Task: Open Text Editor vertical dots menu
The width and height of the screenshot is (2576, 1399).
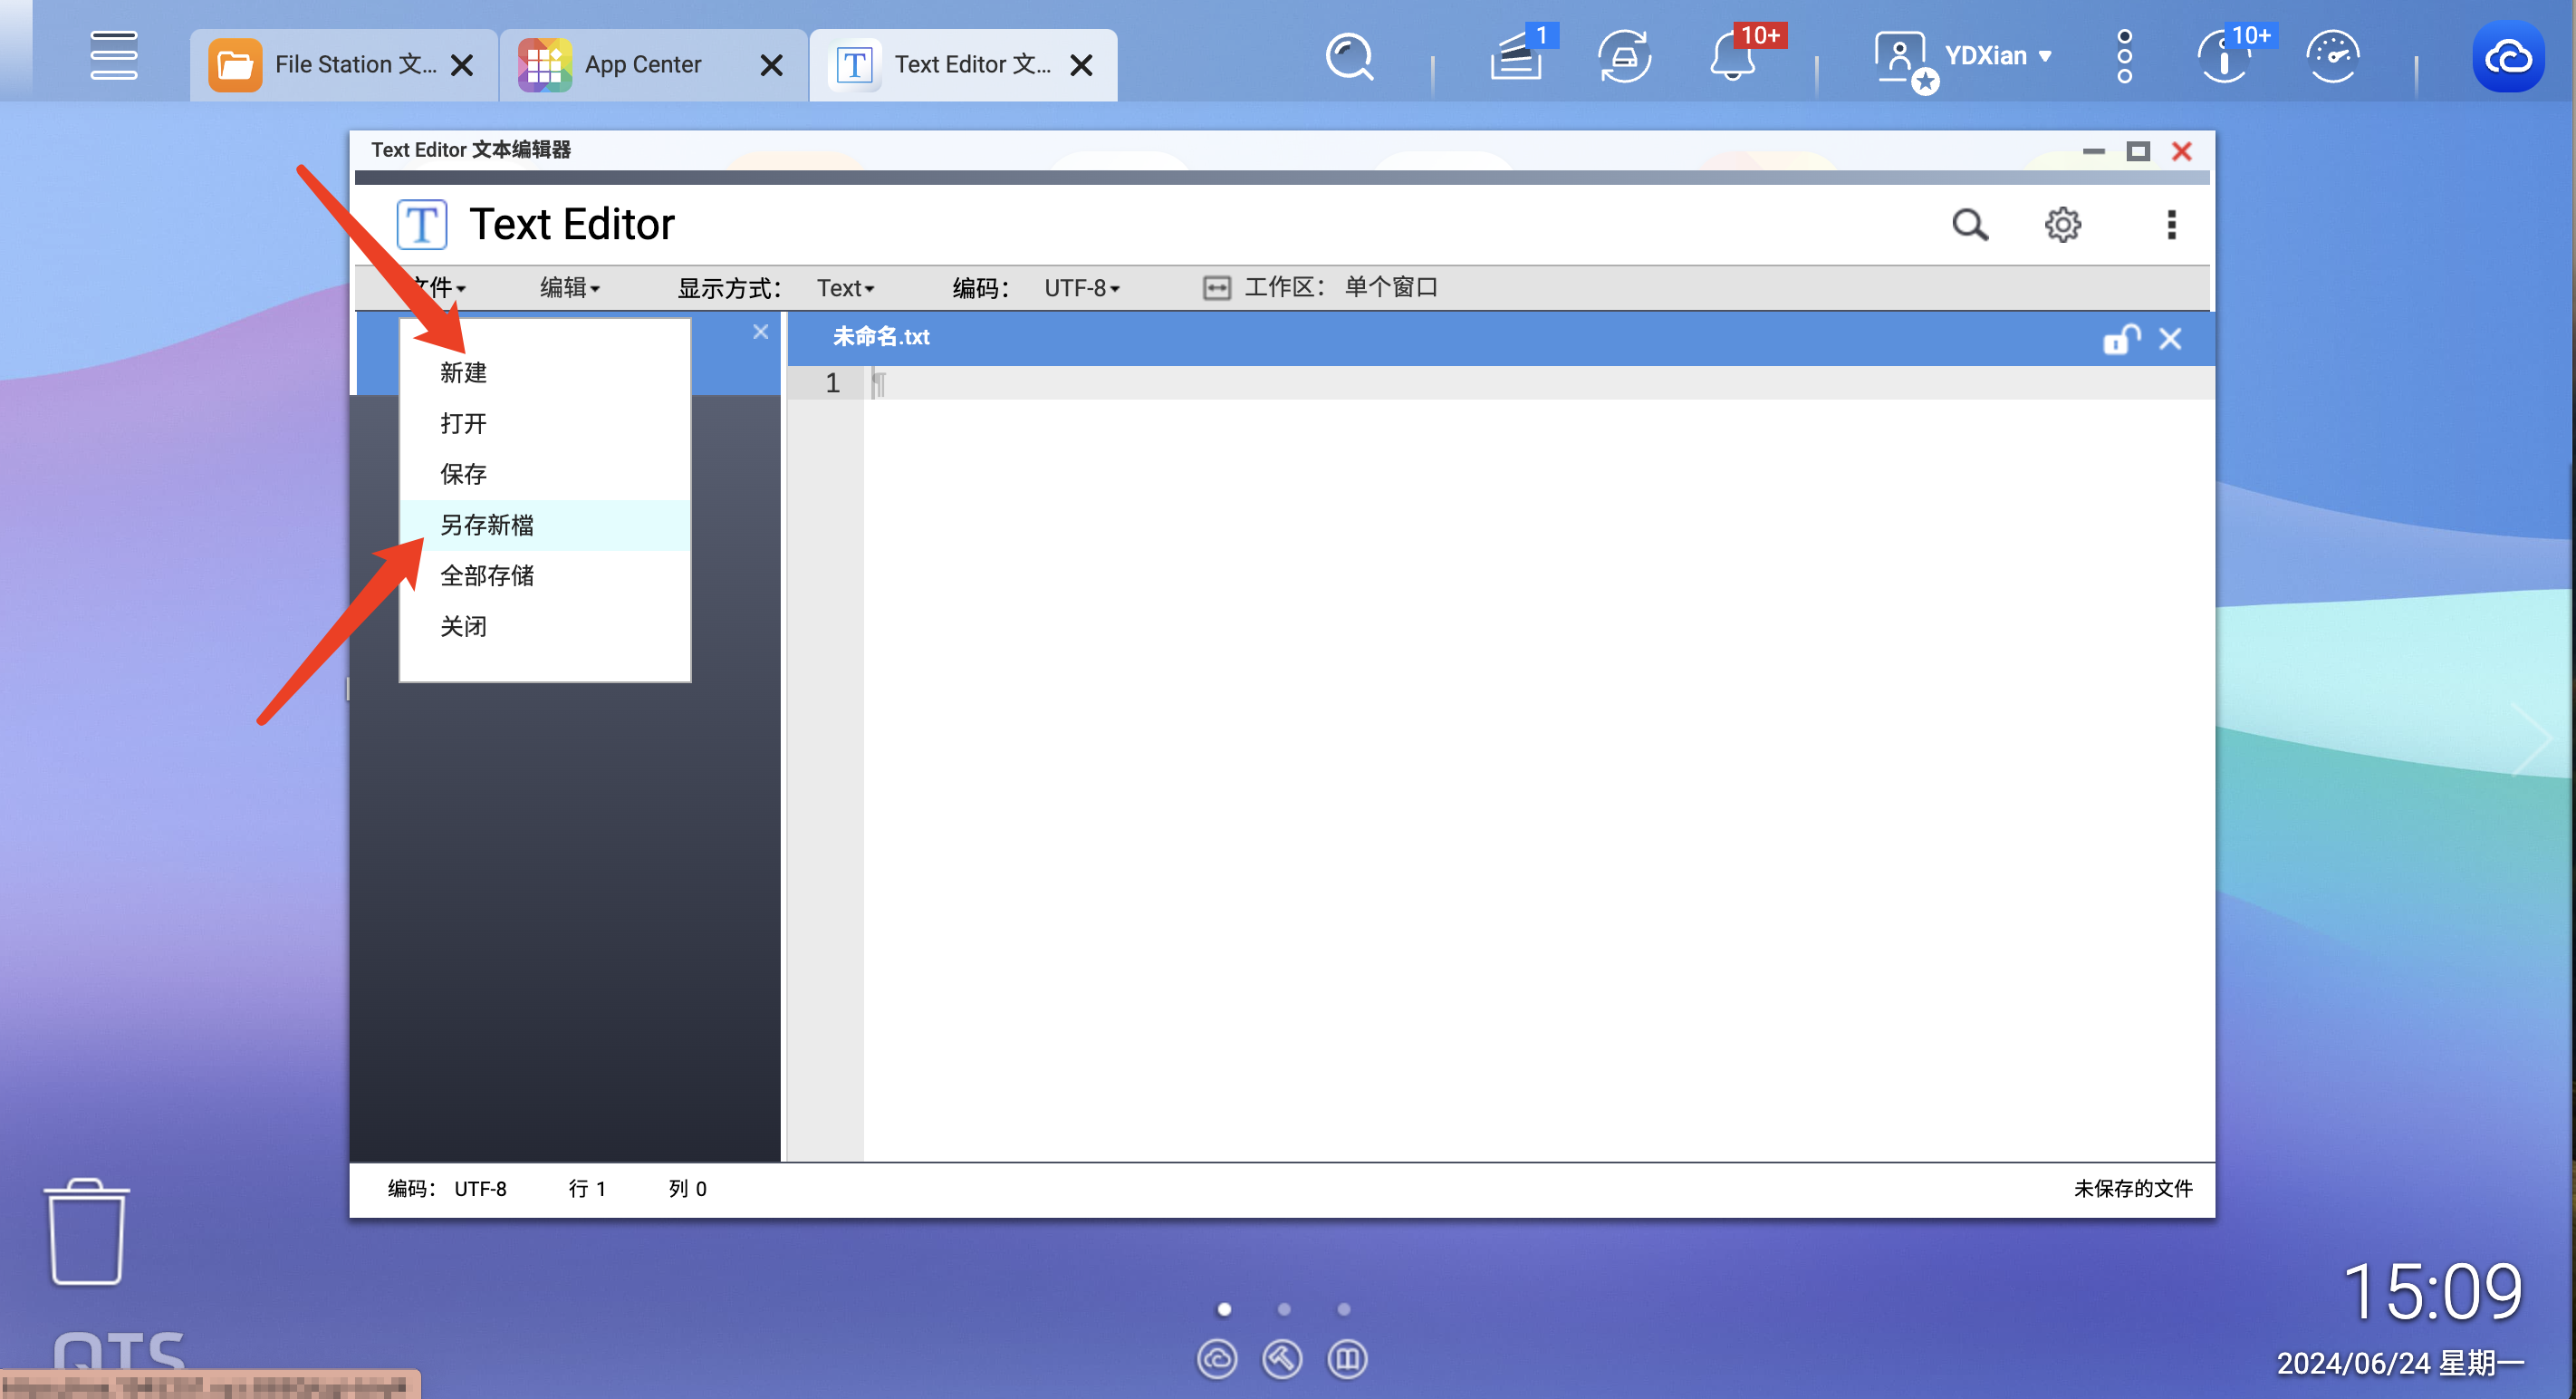Action: tap(2171, 225)
